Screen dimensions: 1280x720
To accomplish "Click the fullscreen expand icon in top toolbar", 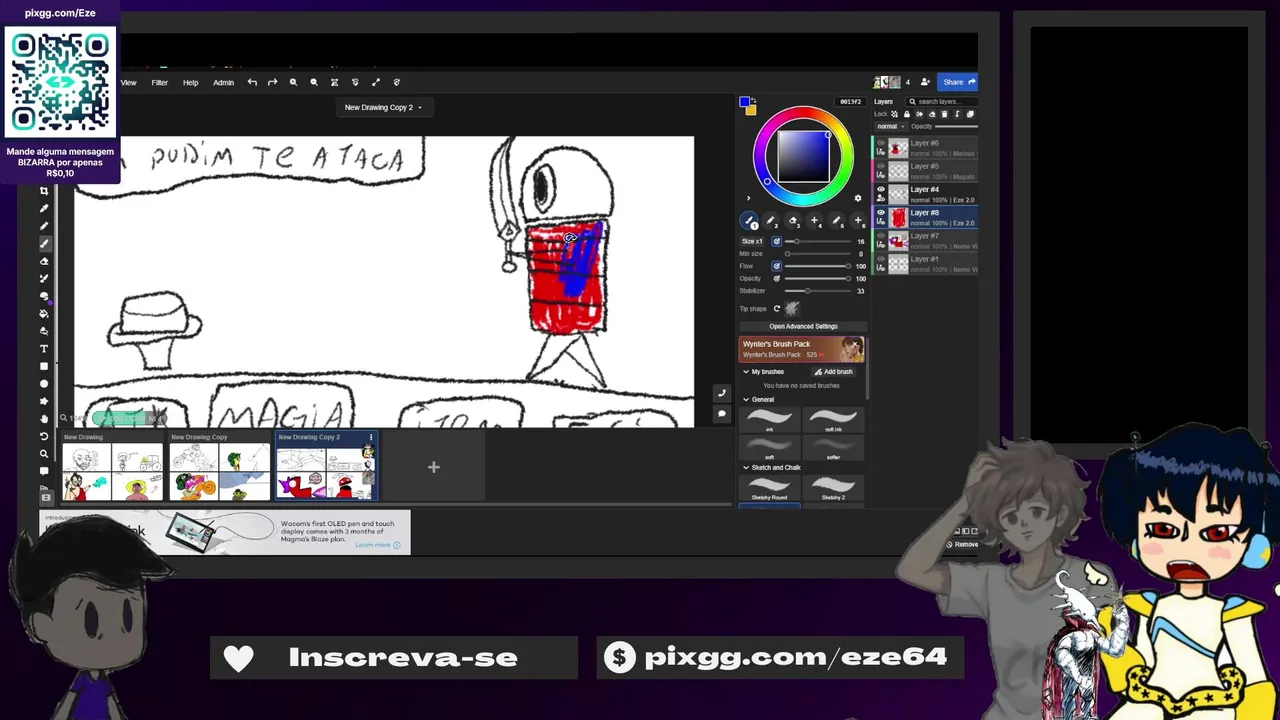I will point(376,82).
